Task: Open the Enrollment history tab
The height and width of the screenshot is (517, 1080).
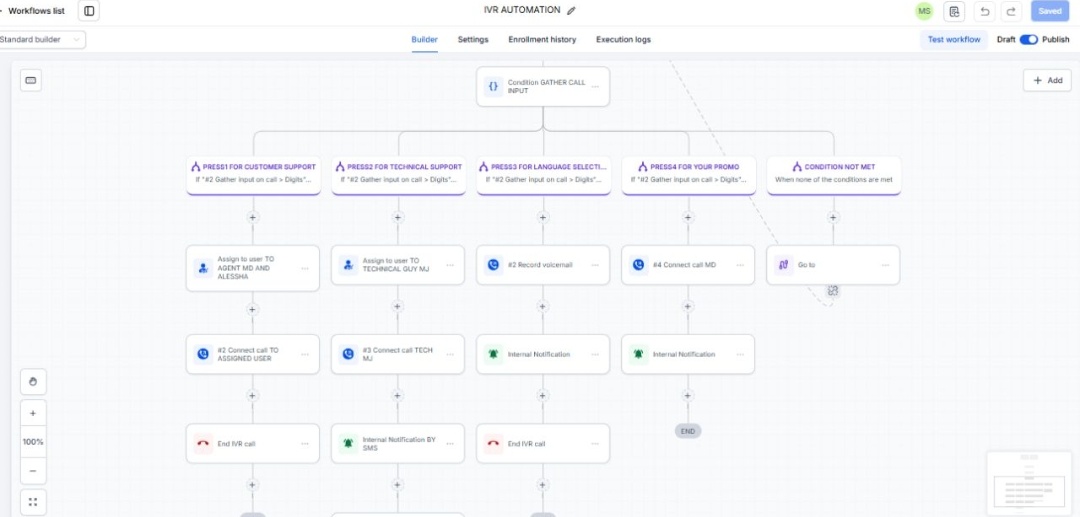Action: (542, 39)
